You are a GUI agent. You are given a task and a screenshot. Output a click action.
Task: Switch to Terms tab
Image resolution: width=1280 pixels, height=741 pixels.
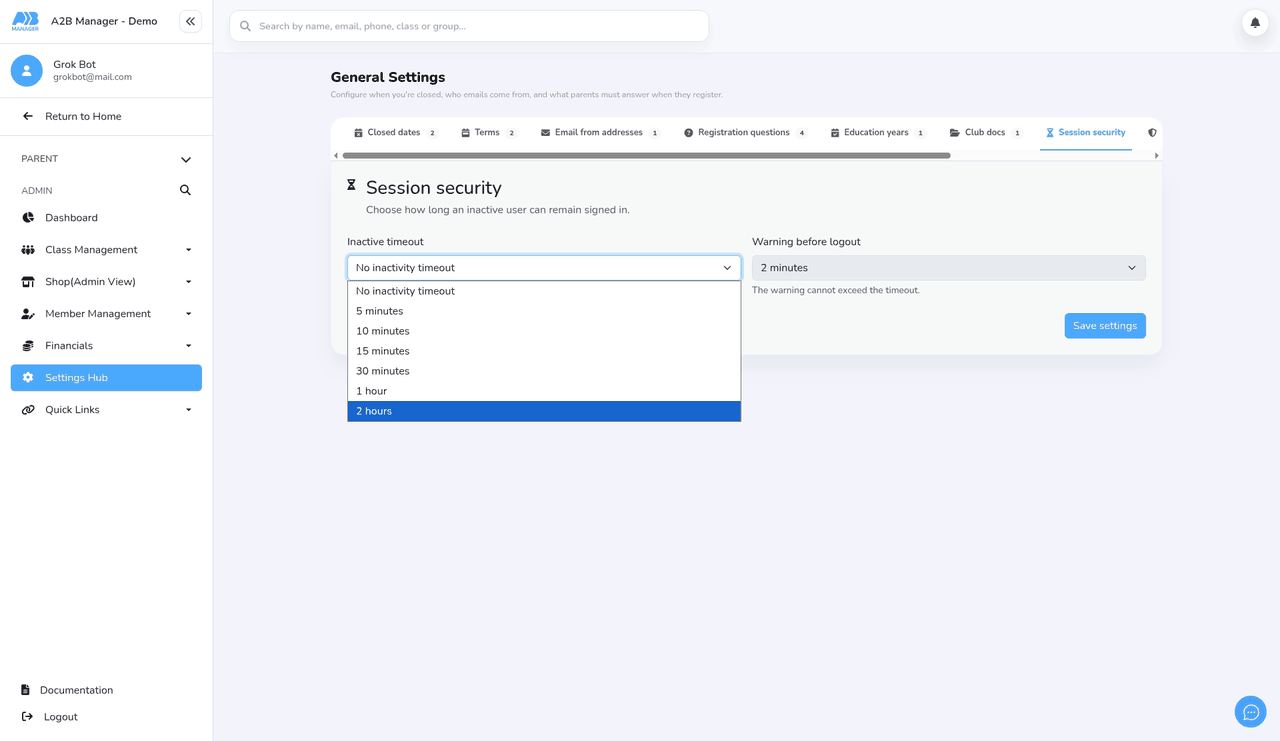[x=488, y=132]
